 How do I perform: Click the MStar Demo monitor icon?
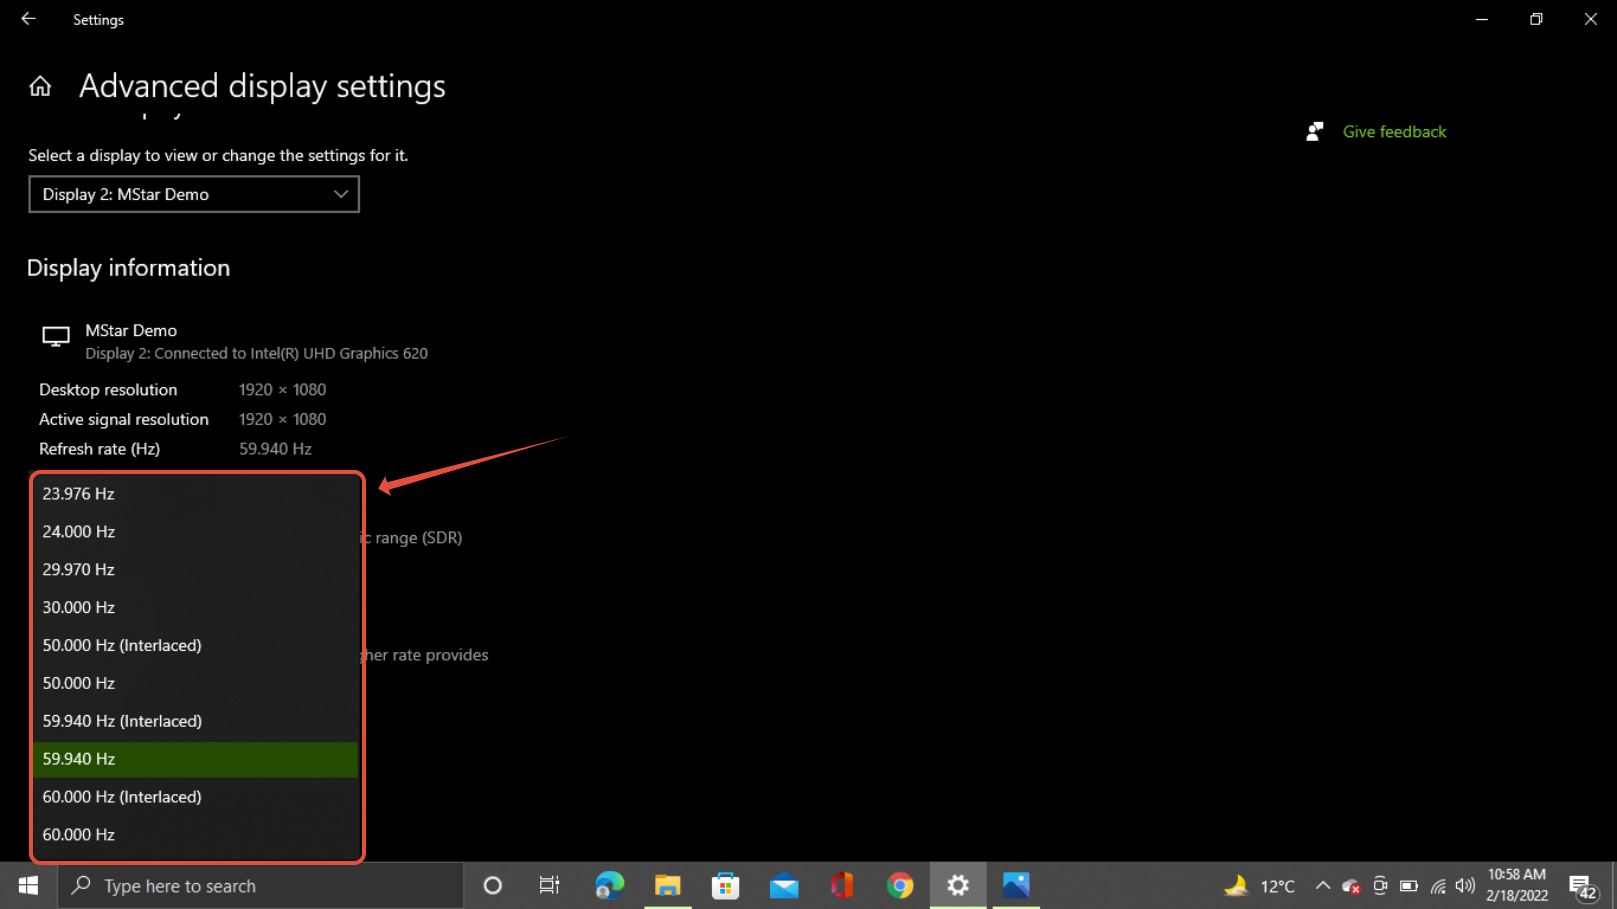pyautogui.click(x=56, y=337)
